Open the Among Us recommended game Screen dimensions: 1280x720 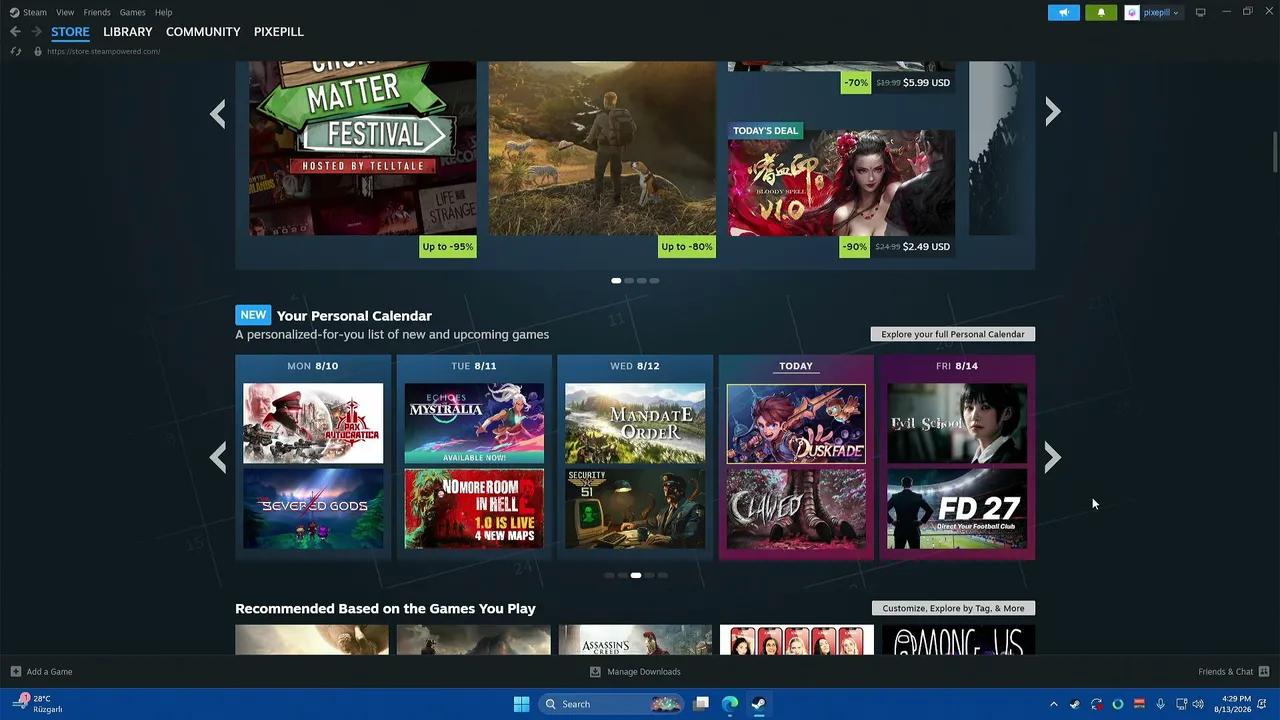point(958,640)
